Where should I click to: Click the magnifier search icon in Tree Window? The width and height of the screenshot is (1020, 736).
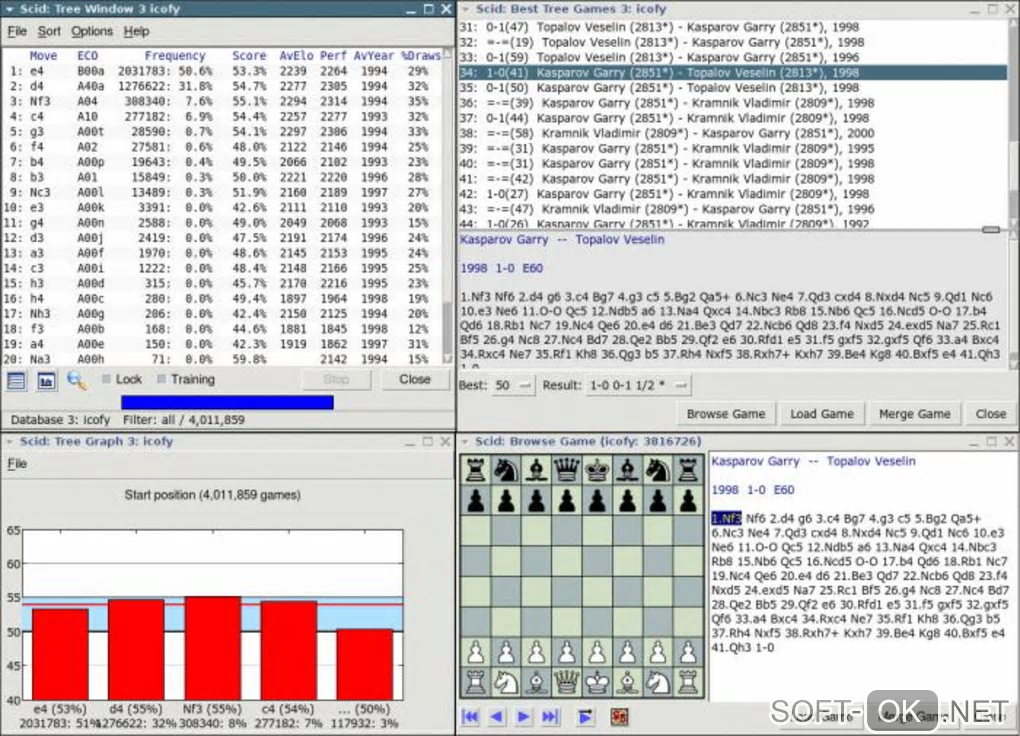pyautogui.click(x=77, y=381)
